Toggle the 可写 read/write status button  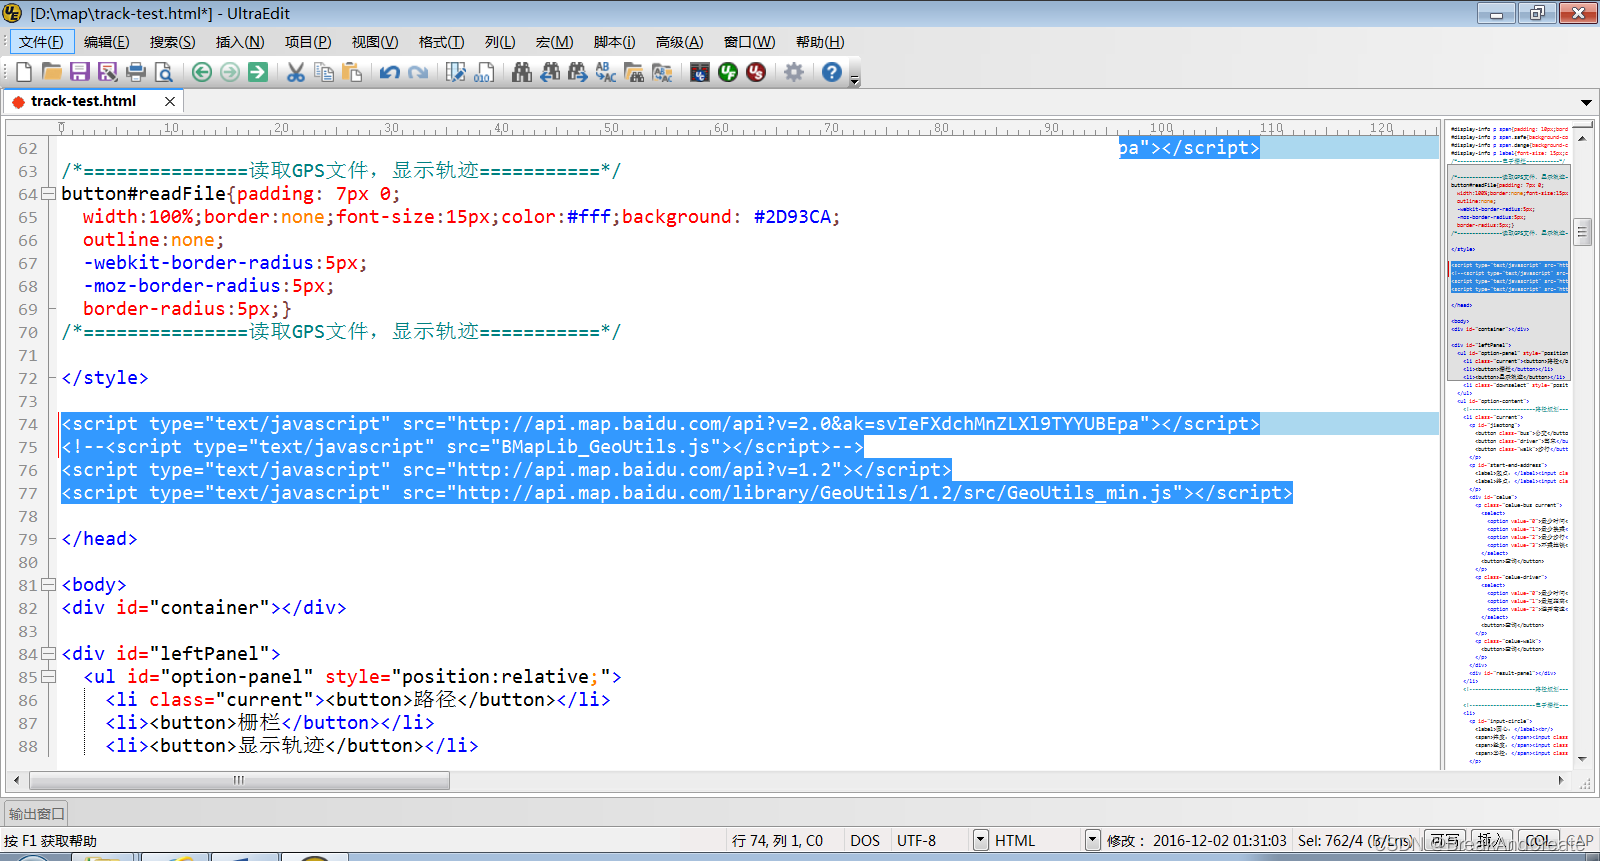pyautogui.click(x=1445, y=841)
